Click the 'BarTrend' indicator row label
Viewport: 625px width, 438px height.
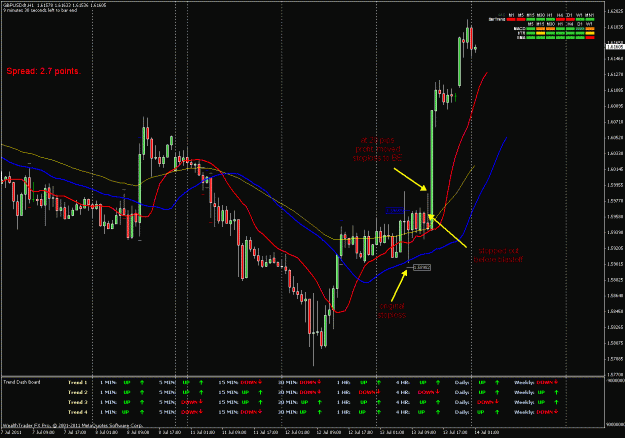pos(497,19)
